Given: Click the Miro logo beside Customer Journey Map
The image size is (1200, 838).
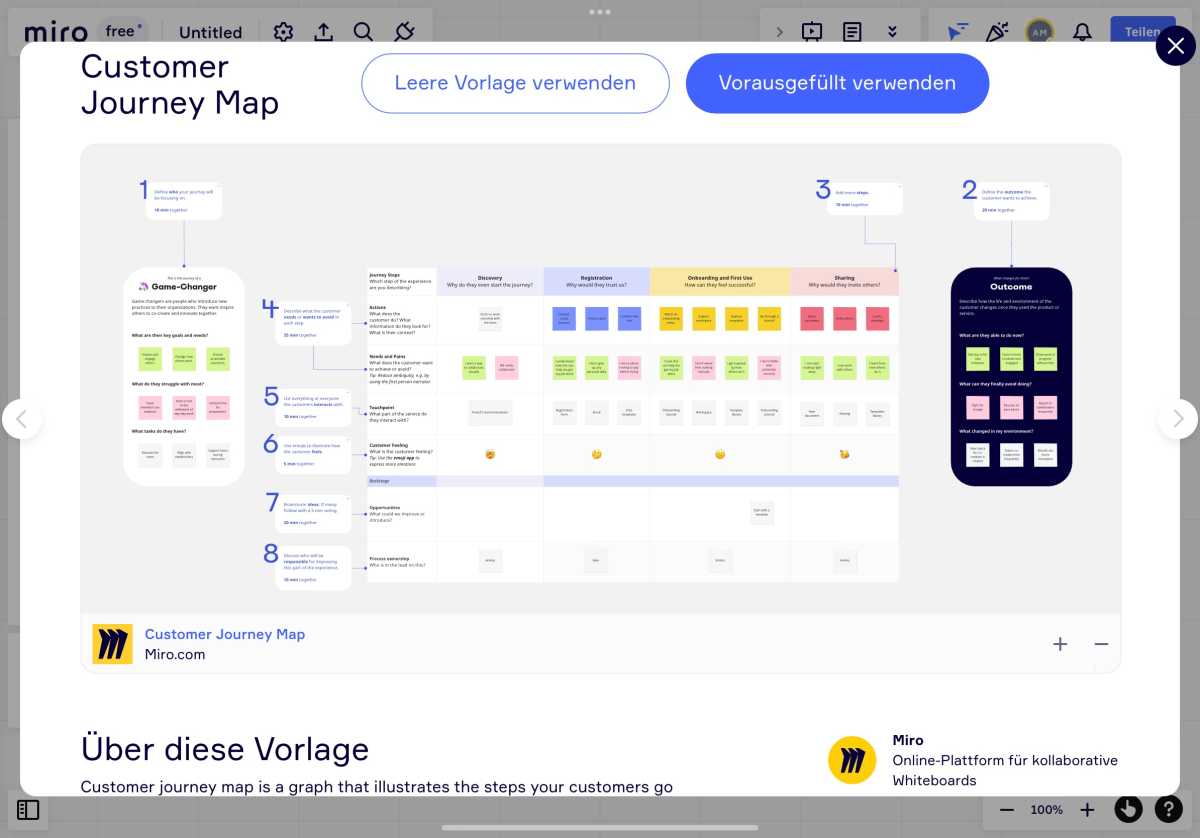Looking at the screenshot, I should (x=112, y=644).
